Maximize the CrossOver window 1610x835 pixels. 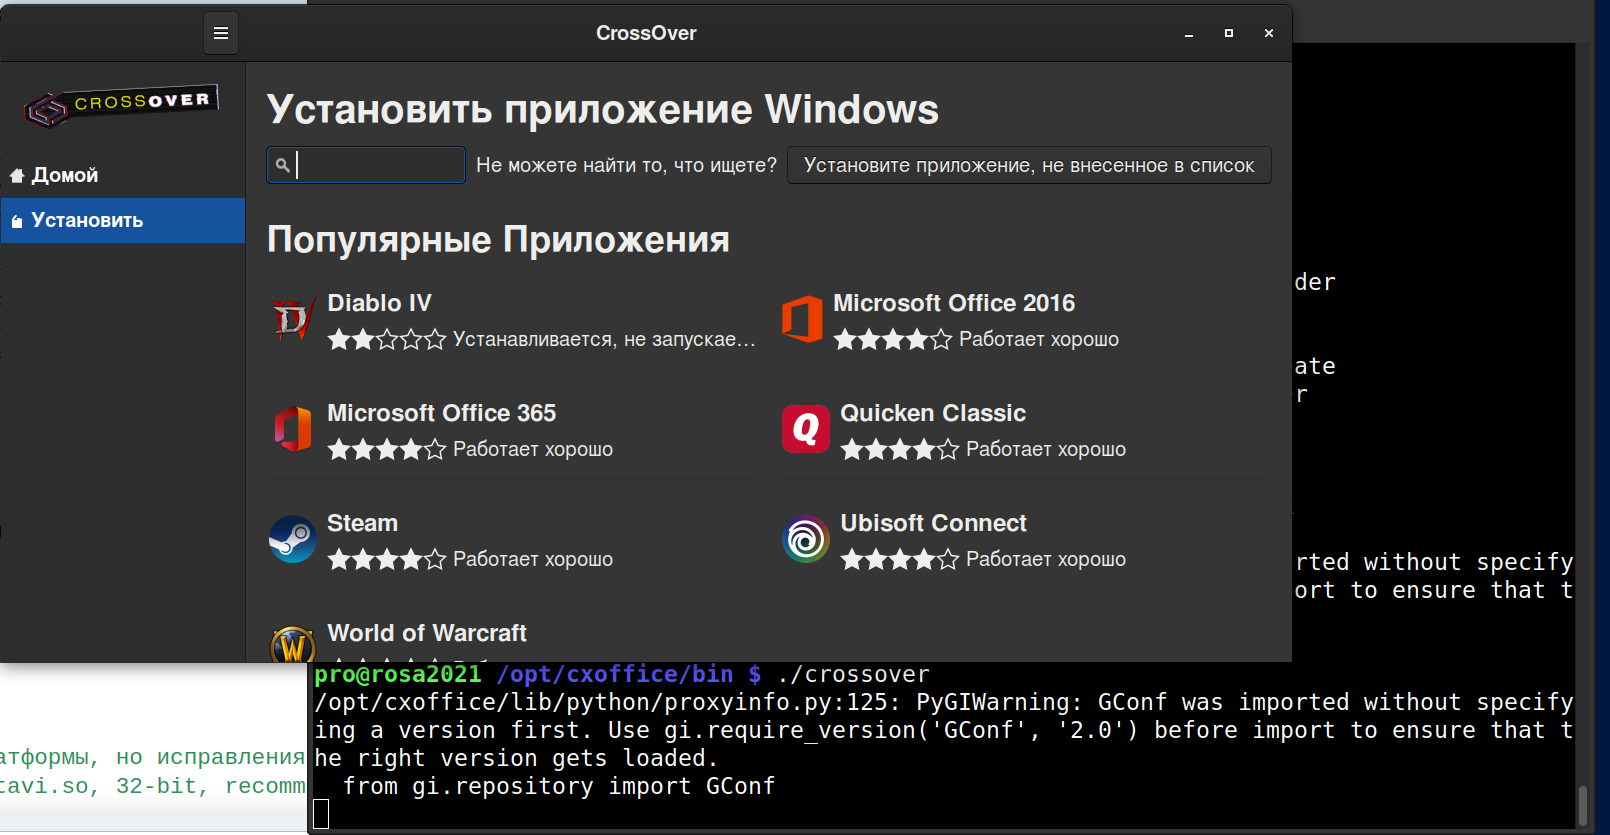[x=1229, y=33]
